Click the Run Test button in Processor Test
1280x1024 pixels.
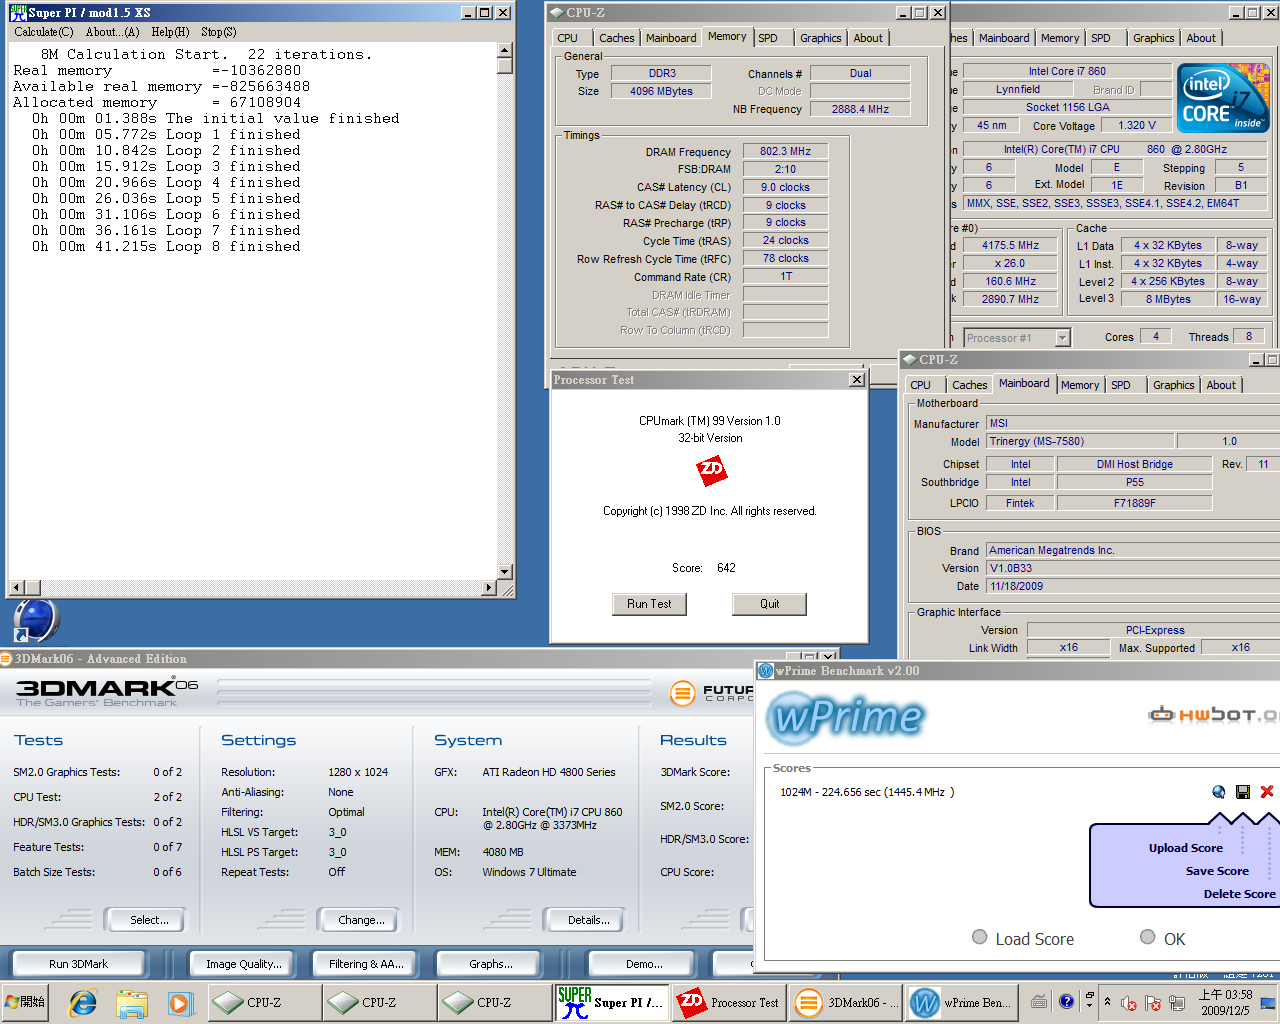(649, 604)
